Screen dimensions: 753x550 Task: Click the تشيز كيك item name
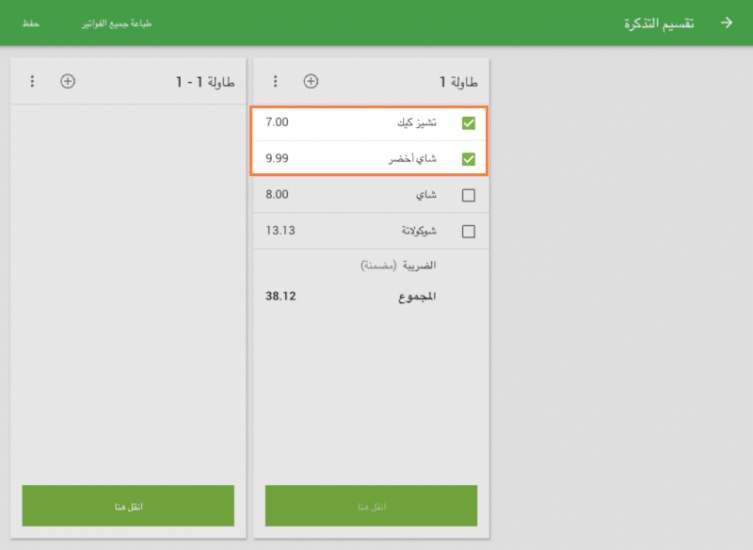(x=419, y=123)
